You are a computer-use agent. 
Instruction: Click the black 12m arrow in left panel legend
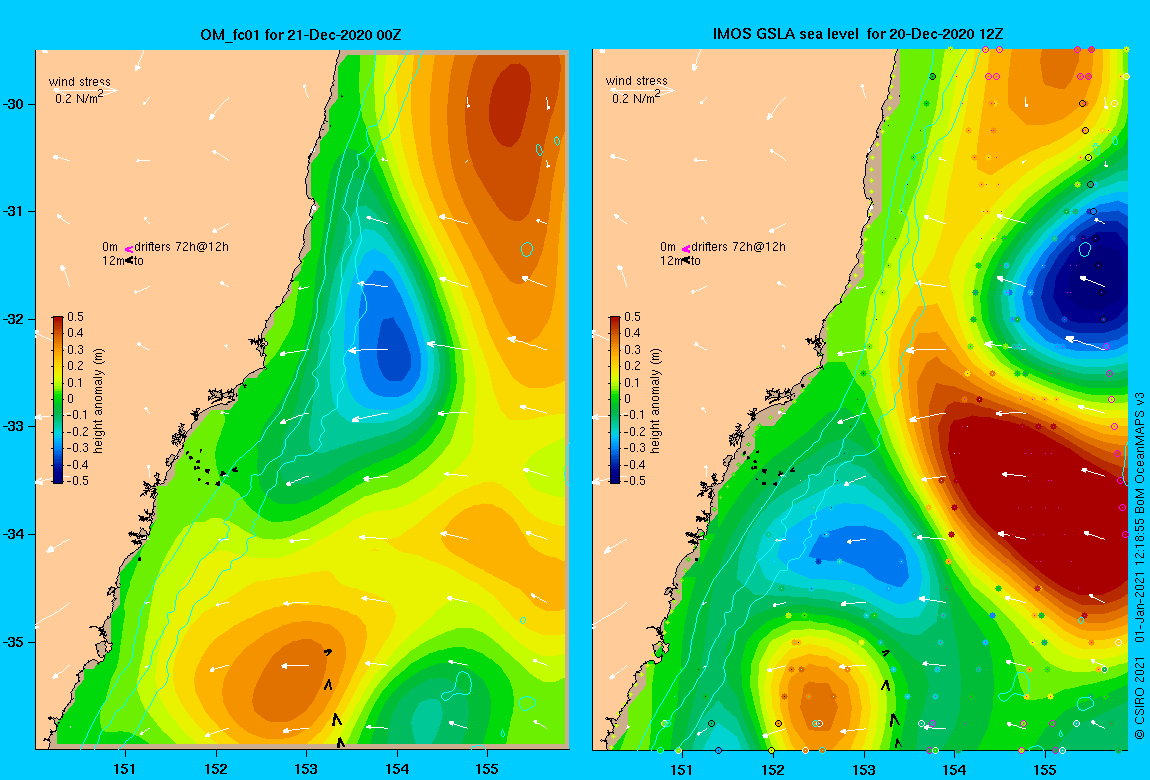(129, 260)
